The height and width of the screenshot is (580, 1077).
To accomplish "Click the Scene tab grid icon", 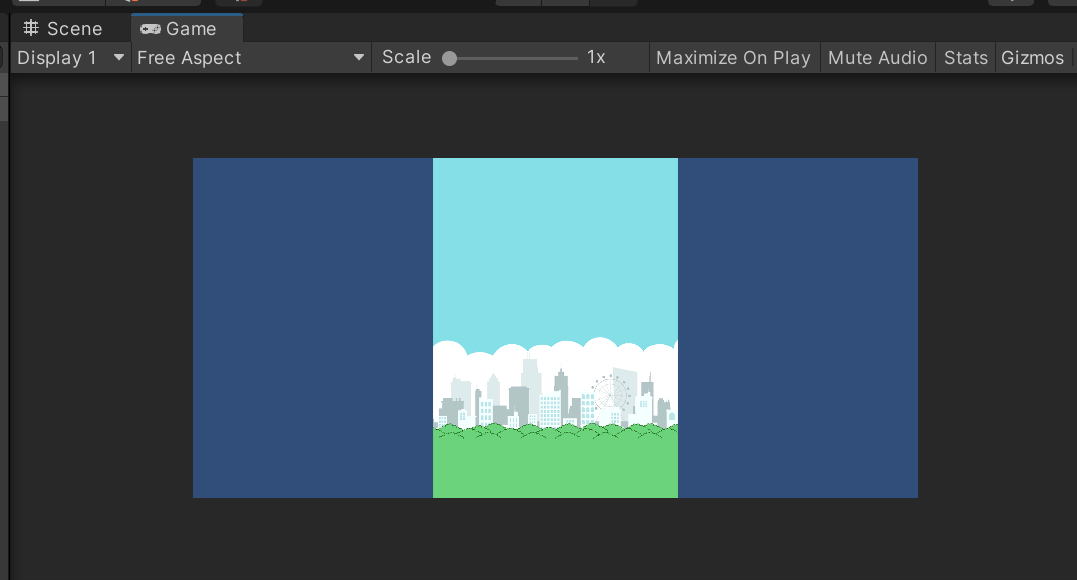I will click(31, 28).
